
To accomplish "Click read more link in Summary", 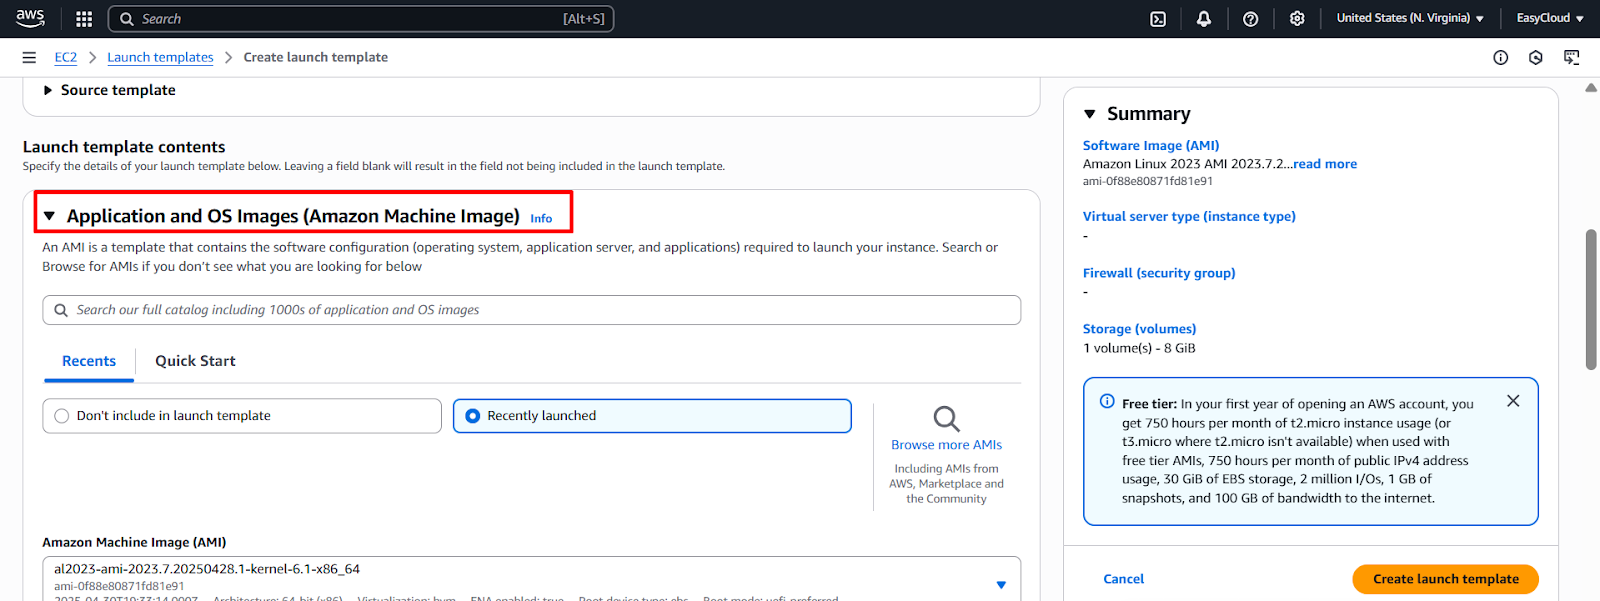I will [x=1325, y=164].
